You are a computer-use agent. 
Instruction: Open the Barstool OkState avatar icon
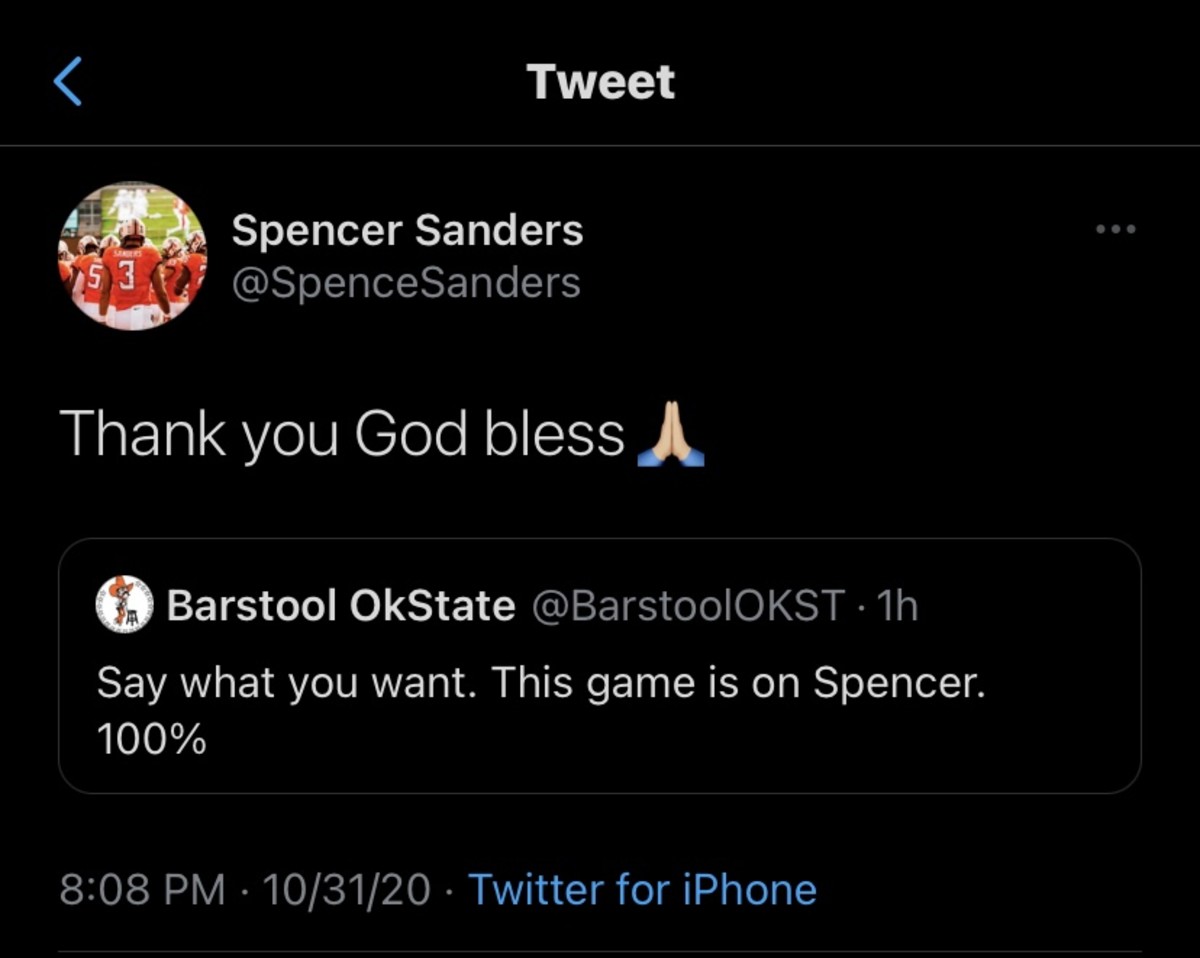pyautogui.click(x=124, y=605)
